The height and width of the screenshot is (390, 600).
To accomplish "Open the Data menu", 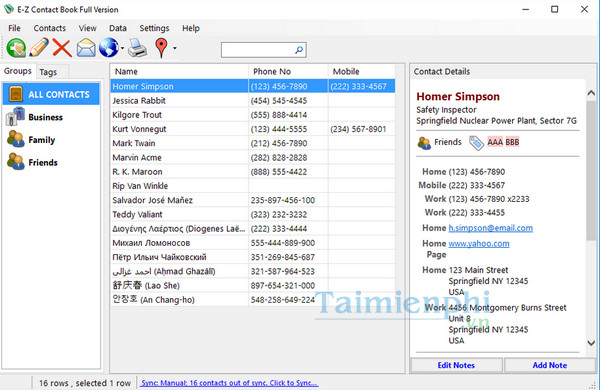I will [x=118, y=28].
